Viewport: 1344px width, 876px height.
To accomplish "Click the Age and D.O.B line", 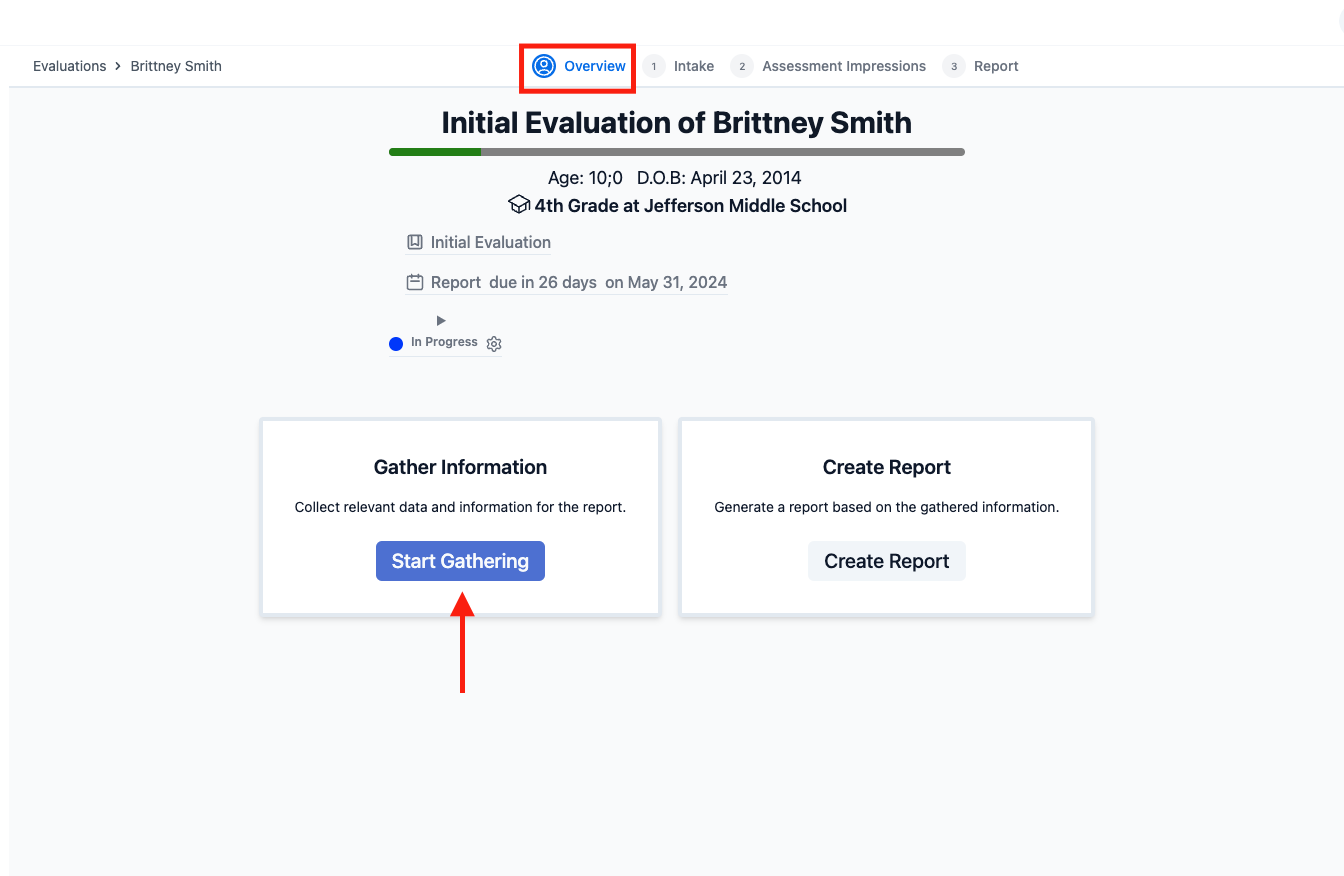I will coord(675,178).
